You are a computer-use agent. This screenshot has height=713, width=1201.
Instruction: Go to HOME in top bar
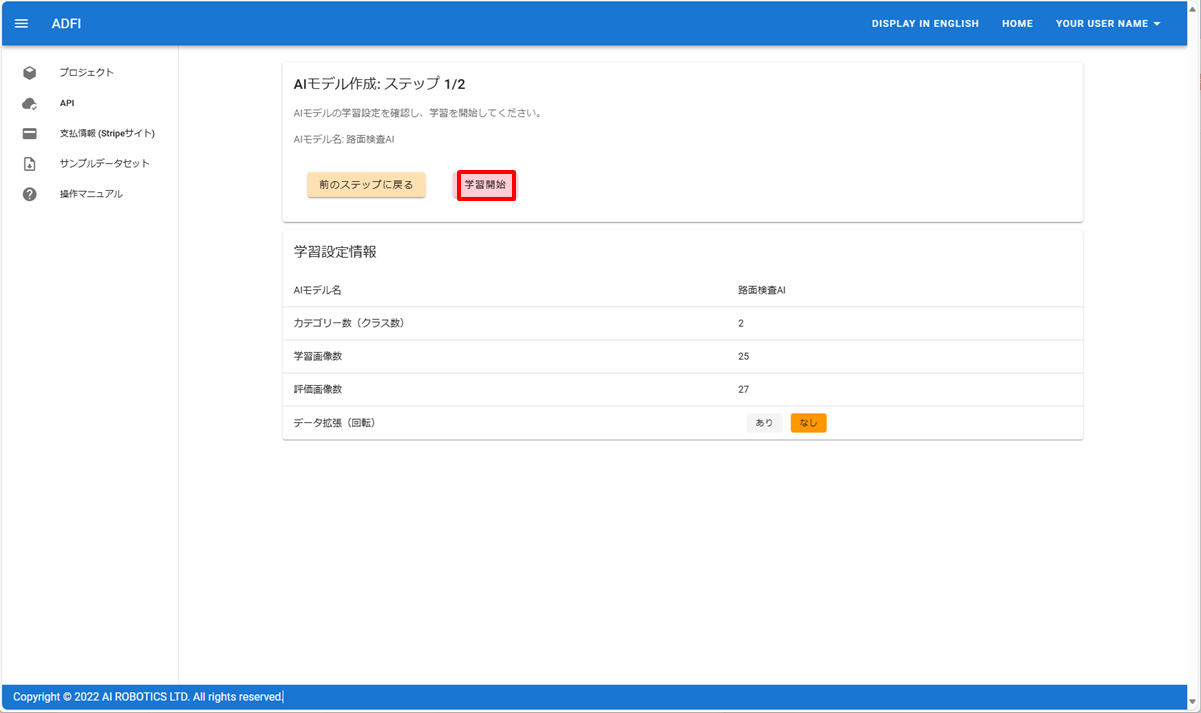tap(1017, 24)
